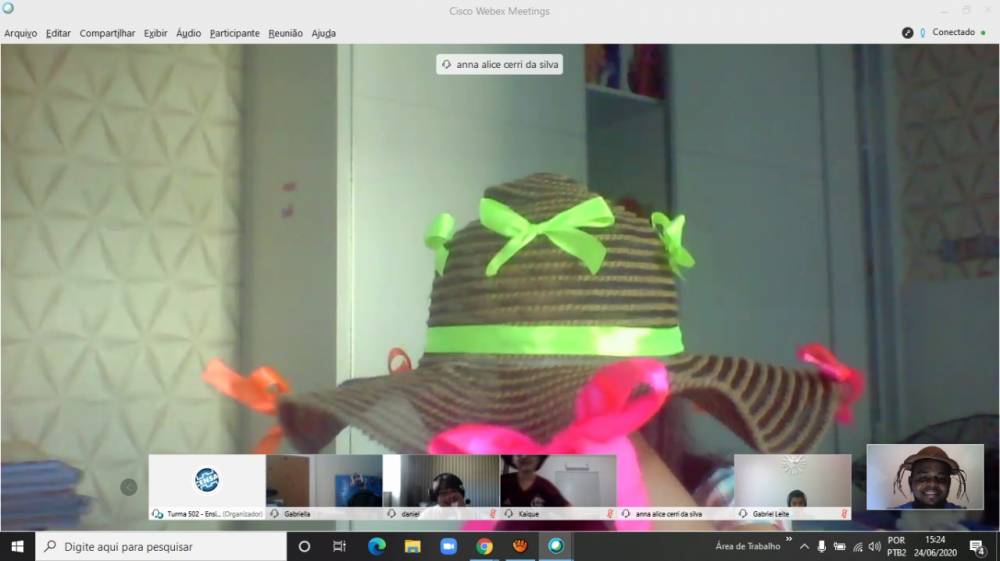
Task: Click the self-view video in the corner
Action: click(925, 477)
